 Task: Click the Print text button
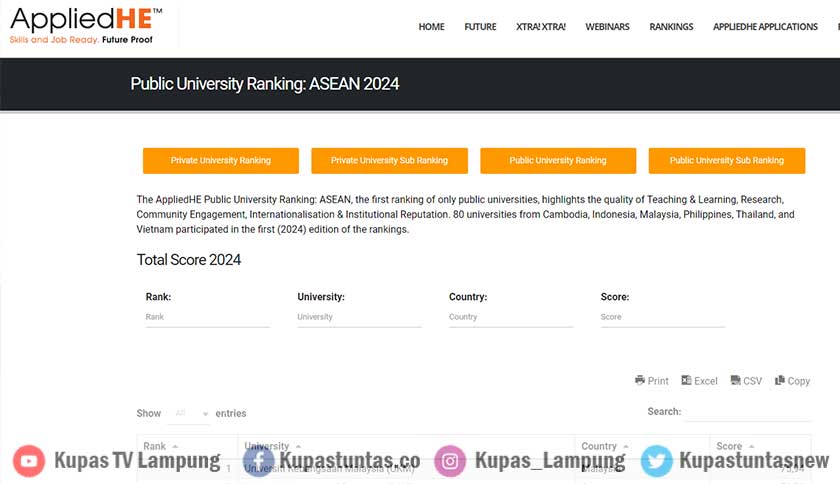(x=658, y=381)
